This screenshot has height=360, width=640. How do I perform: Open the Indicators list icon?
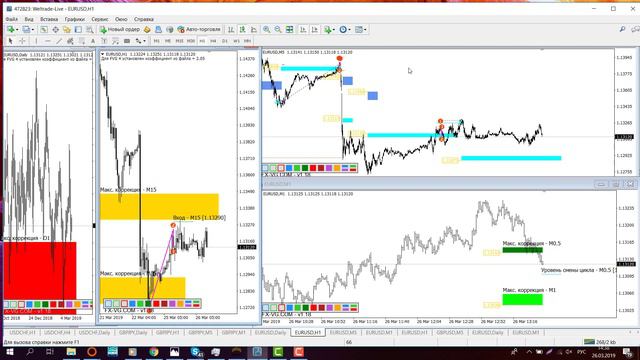[x=328, y=29]
